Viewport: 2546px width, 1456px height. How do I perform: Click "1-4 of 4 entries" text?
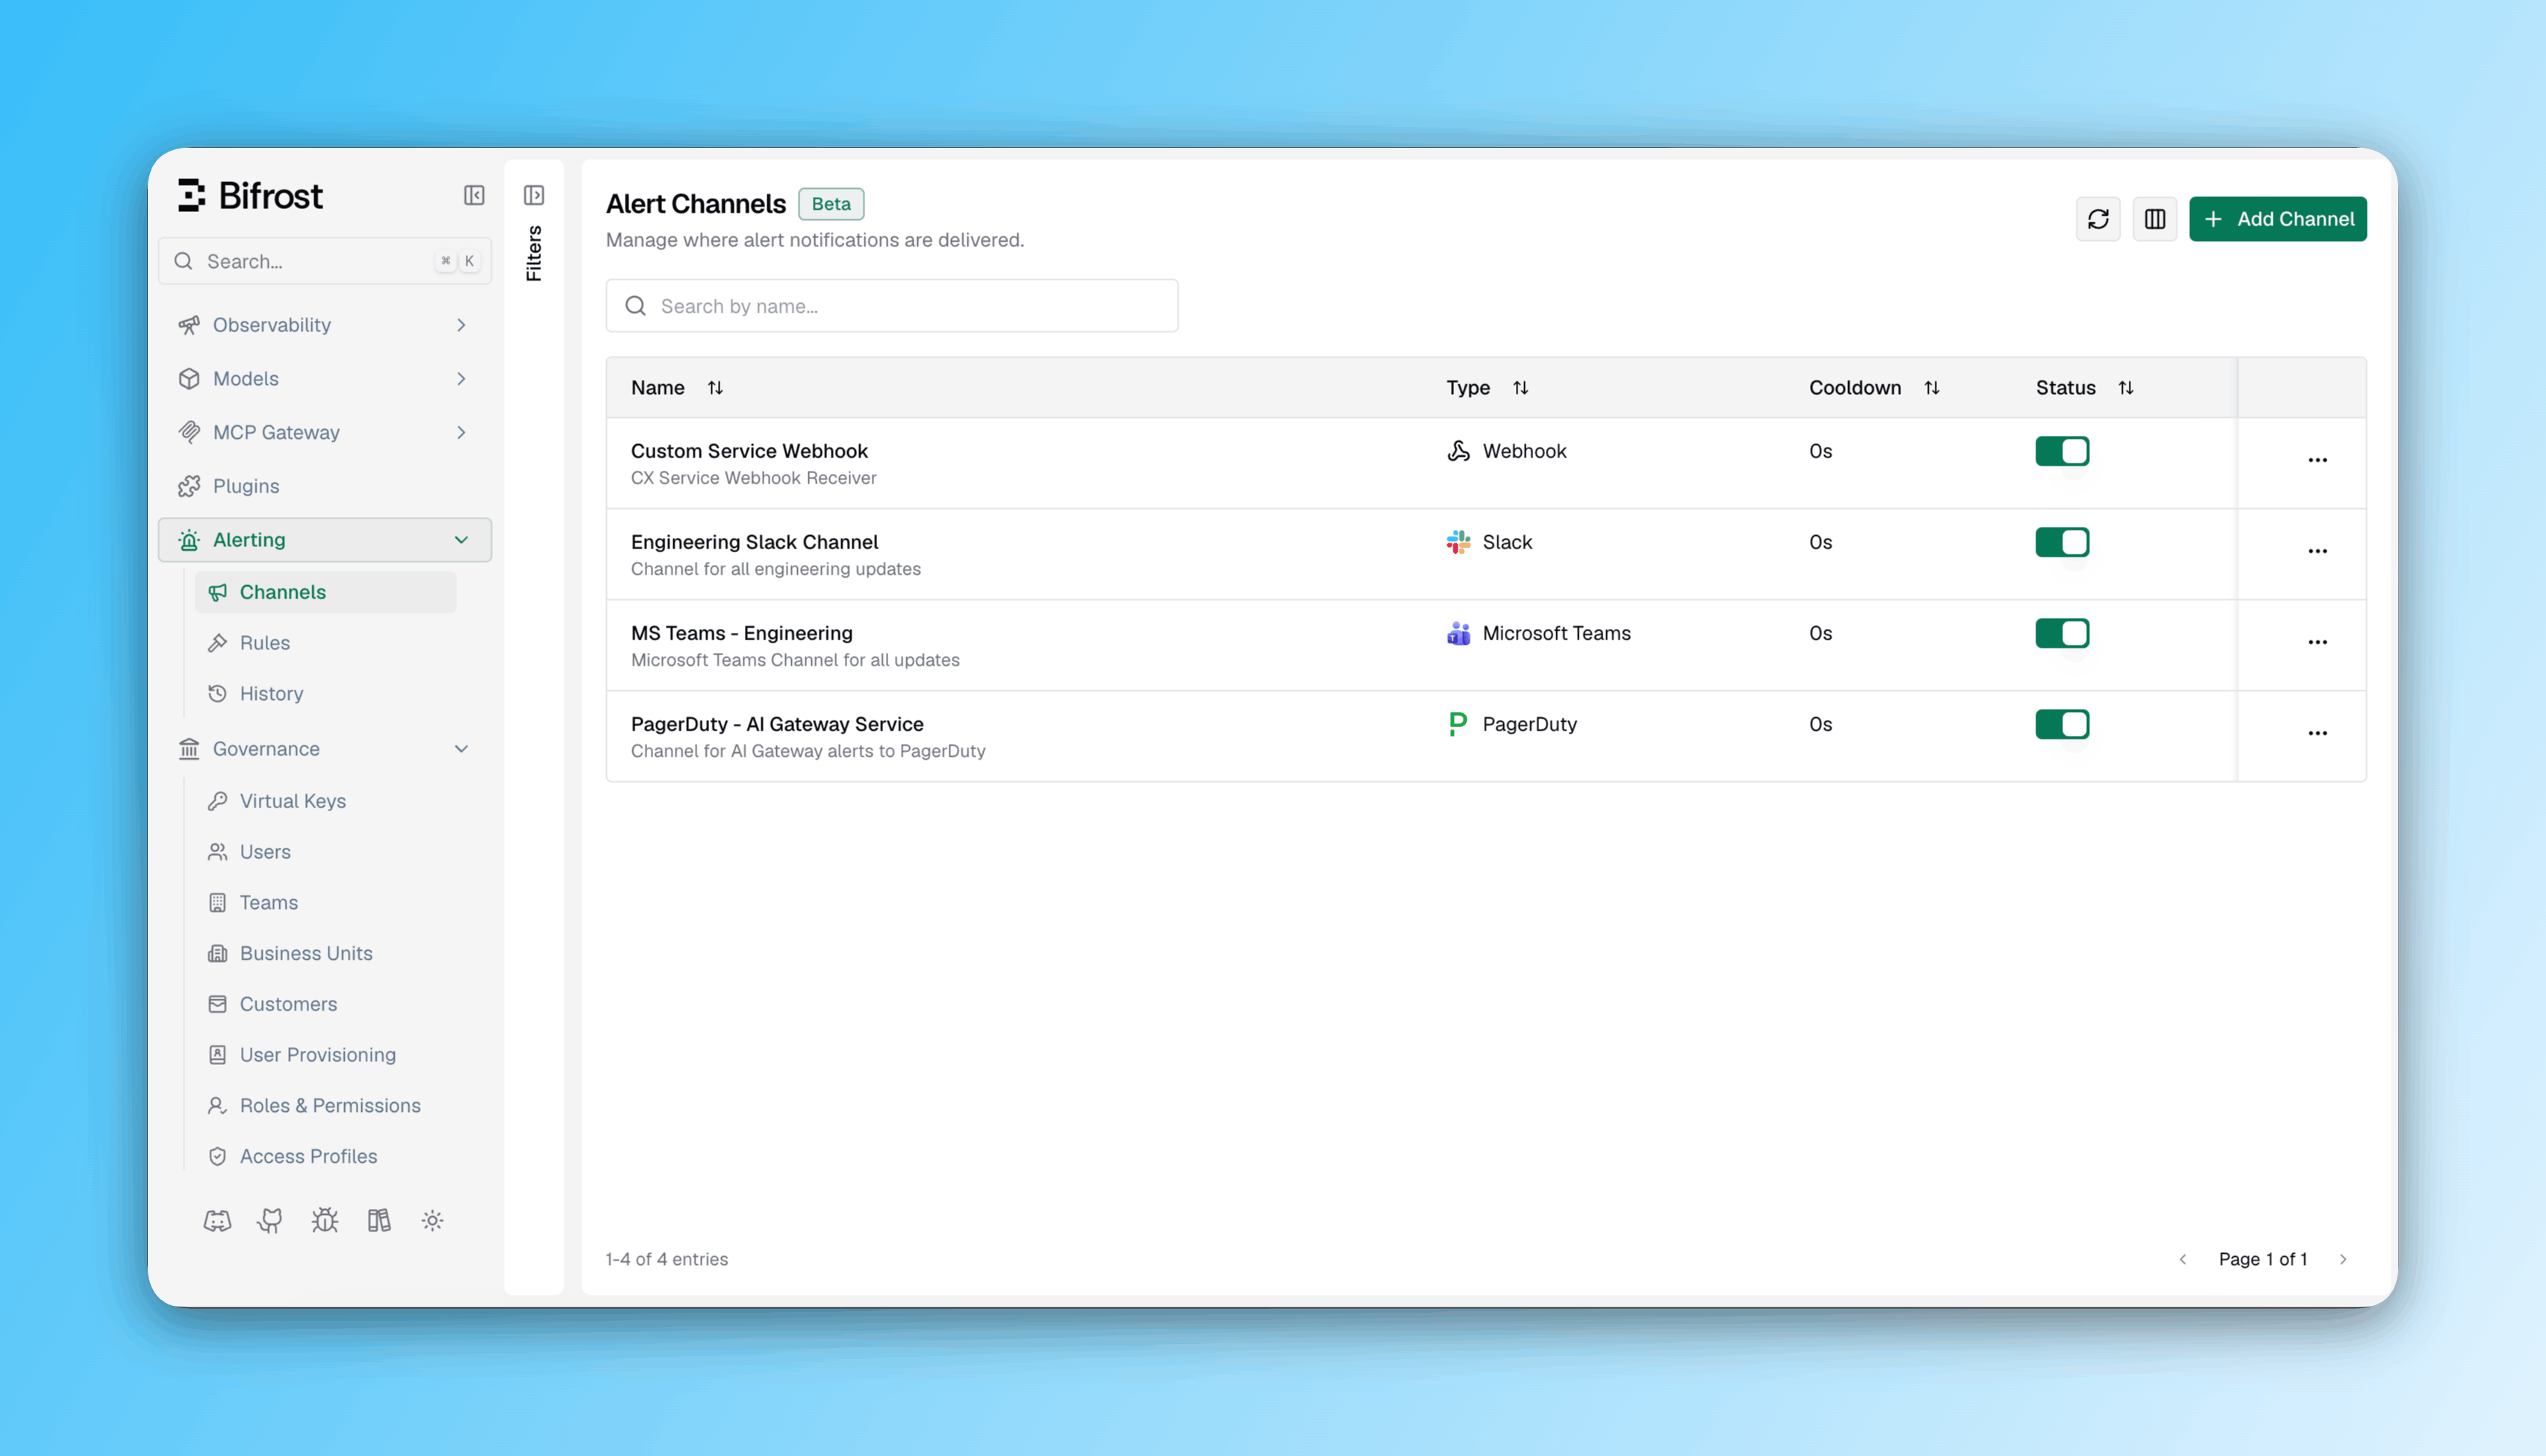[x=666, y=1259]
